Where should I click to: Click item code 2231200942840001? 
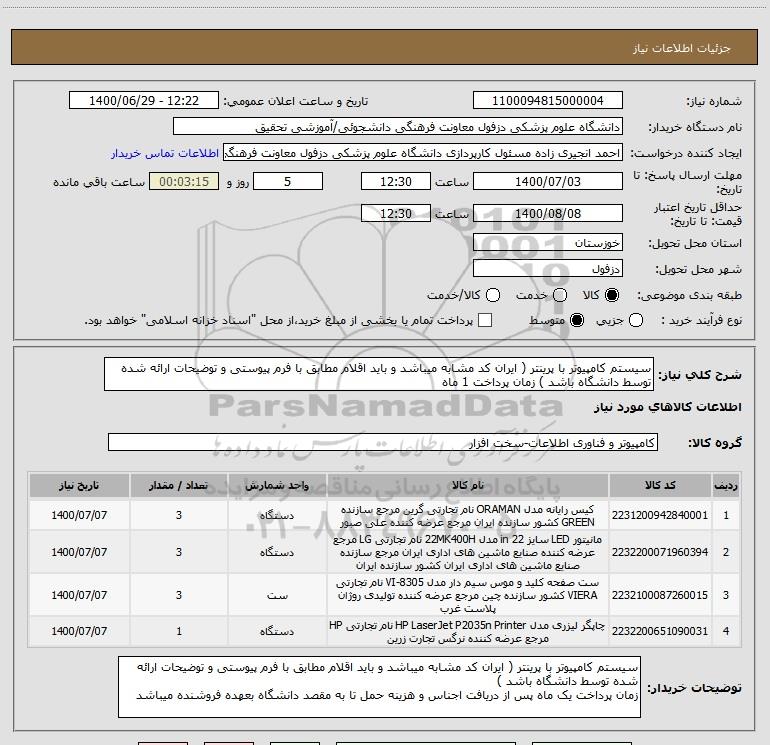click(x=660, y=515)
